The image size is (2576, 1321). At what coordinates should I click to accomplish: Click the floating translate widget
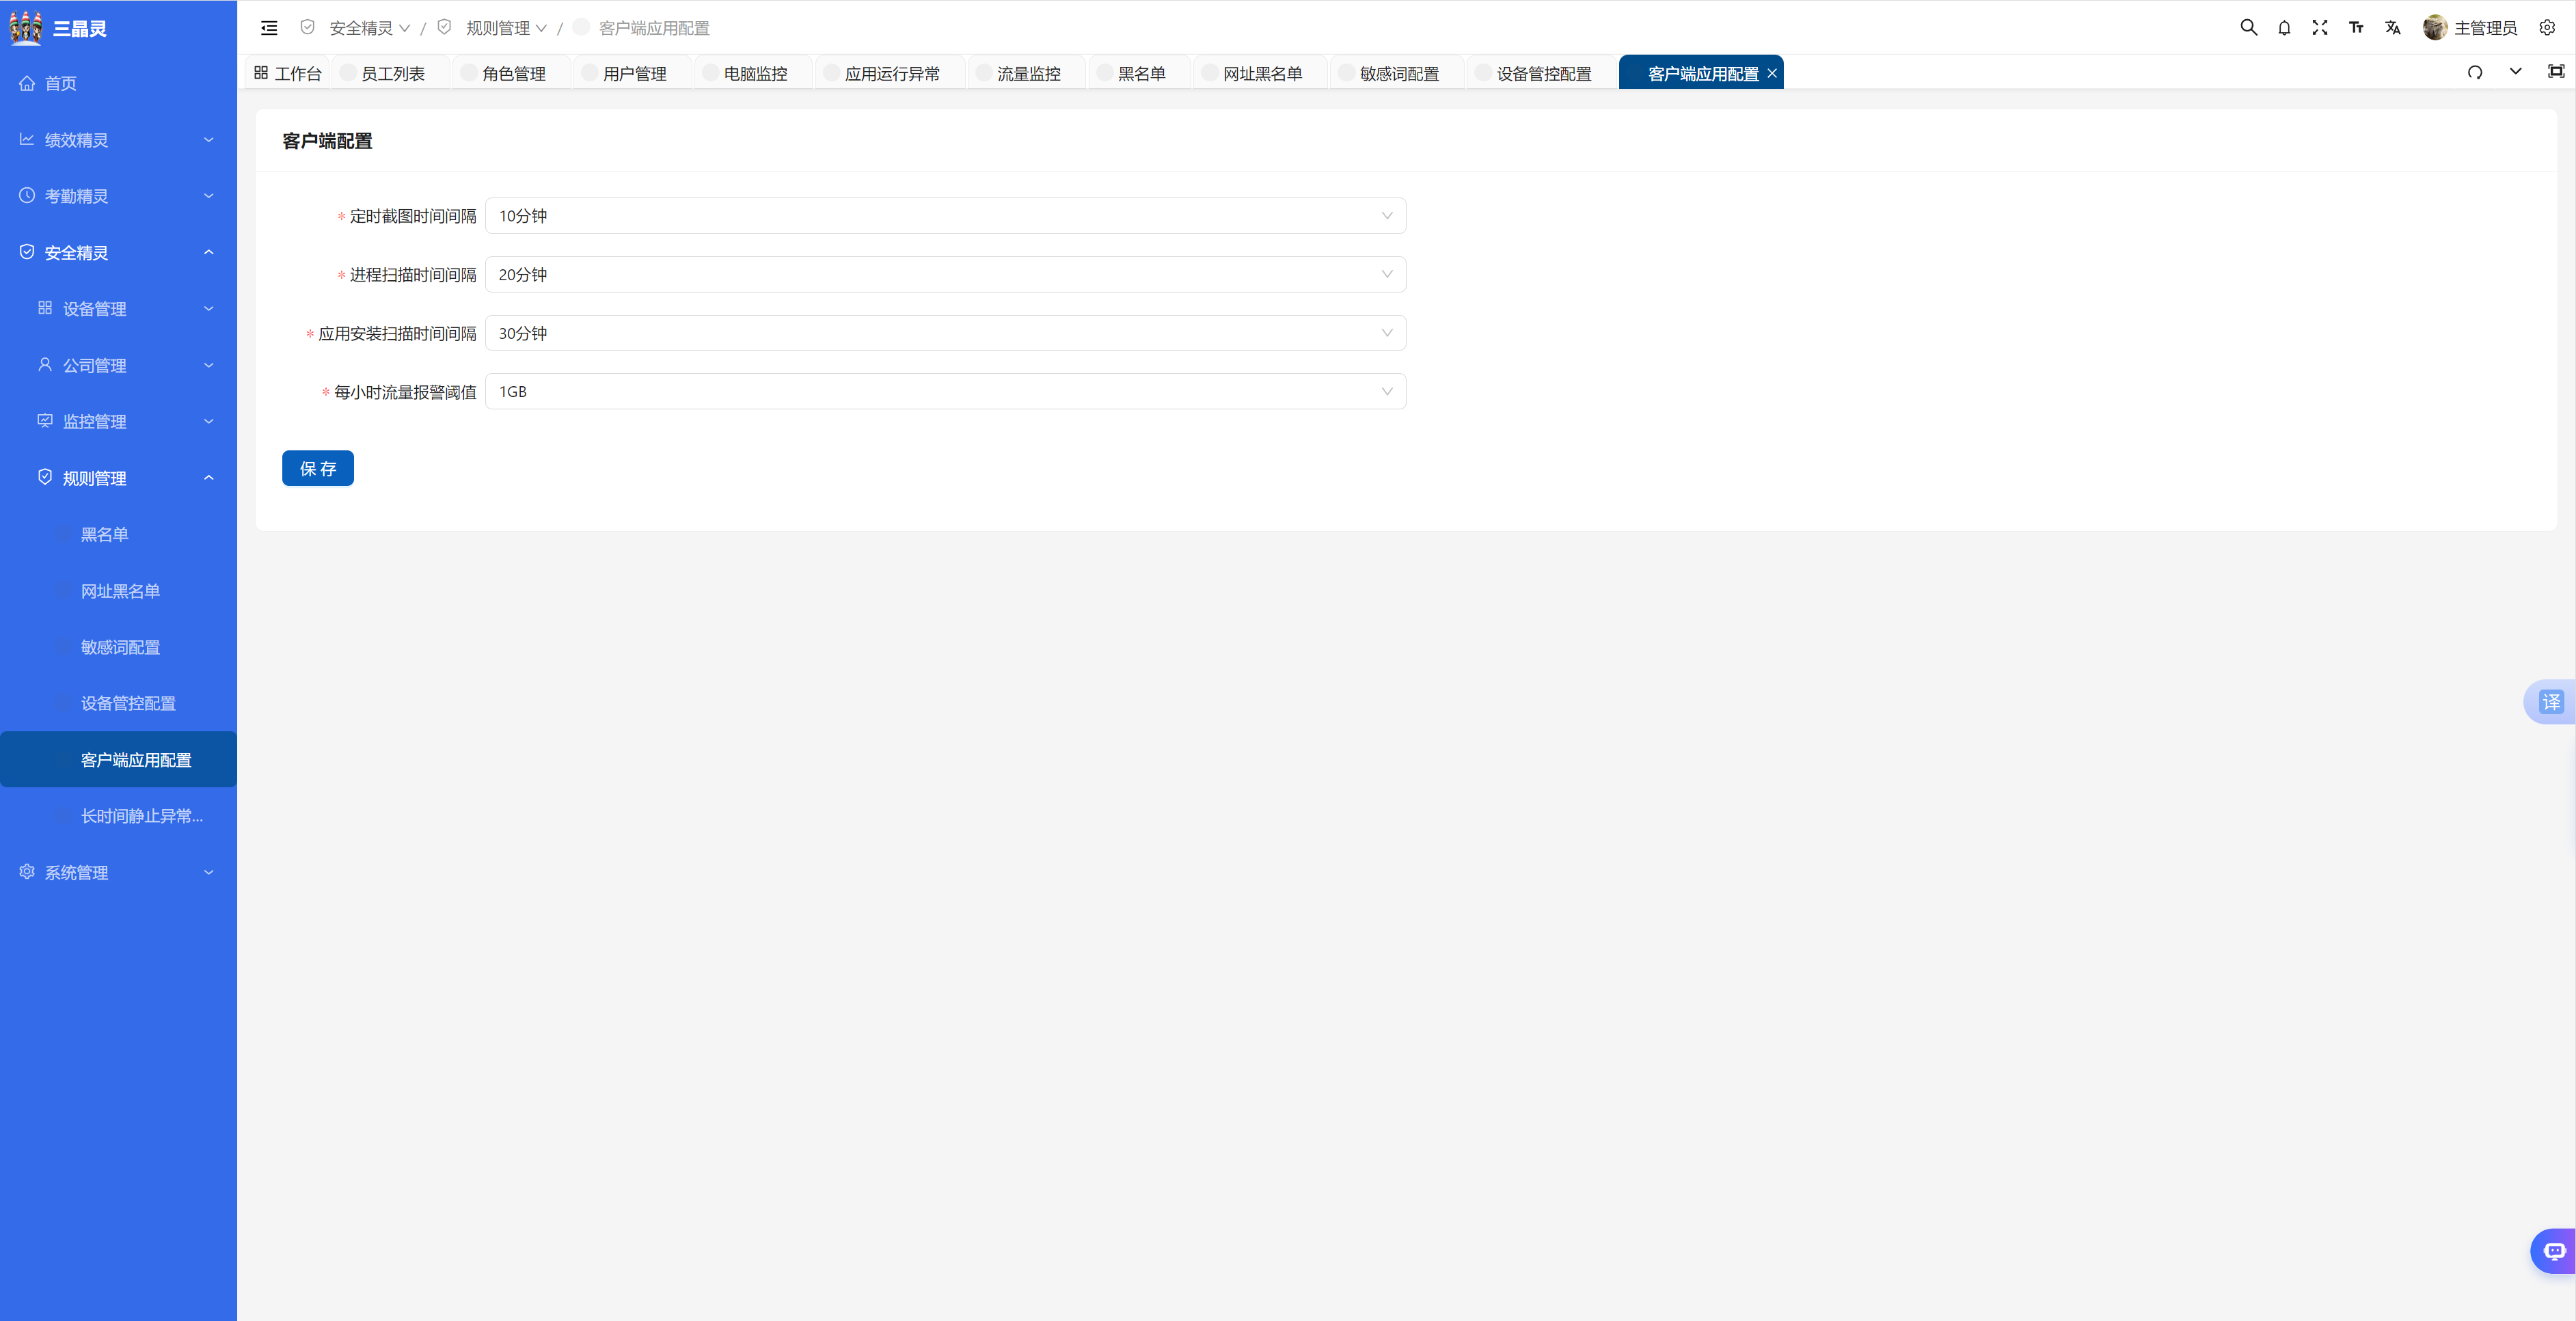[x=2551, y=702]
